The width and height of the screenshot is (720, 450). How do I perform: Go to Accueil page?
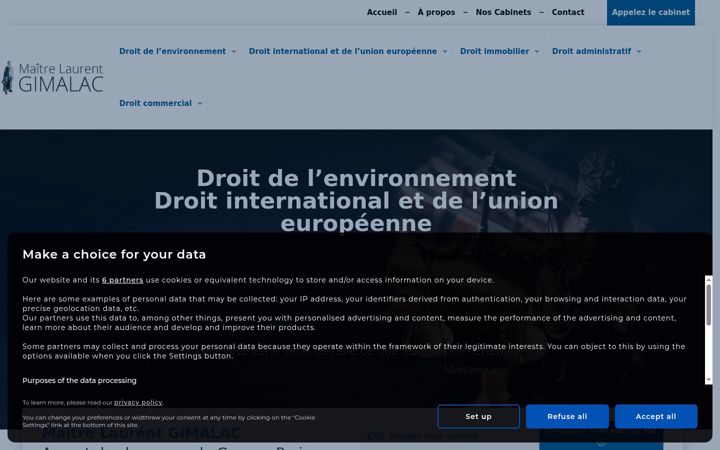coord(382,12)
